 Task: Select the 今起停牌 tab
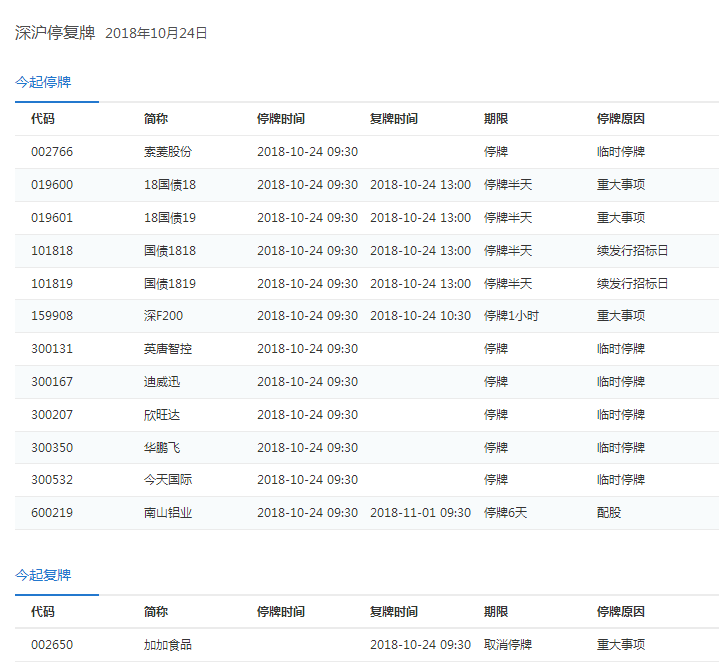click(43, 82)
